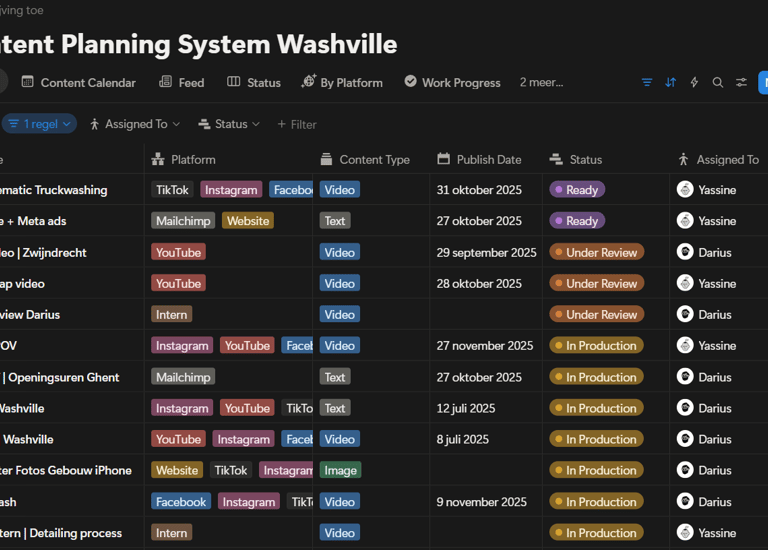This screenshot has height=550, width=768.
Task: Click date '8 juli 2025'
Action: 463,439
